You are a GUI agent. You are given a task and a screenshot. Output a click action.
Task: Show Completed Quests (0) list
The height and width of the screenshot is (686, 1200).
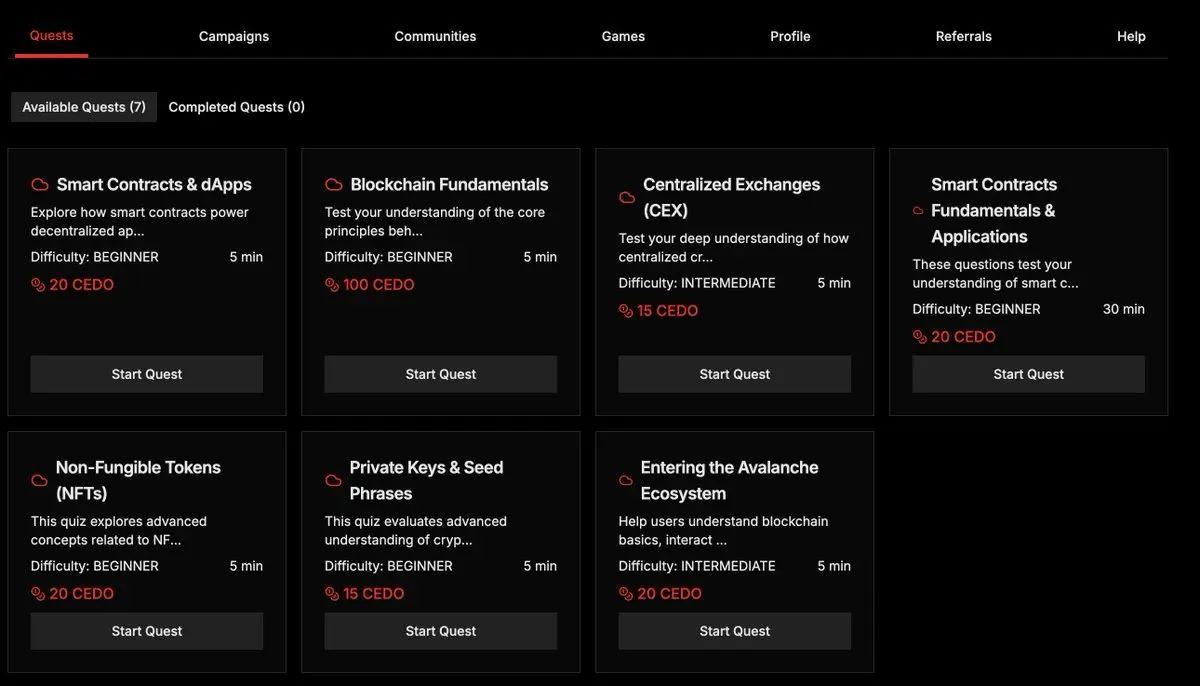[236, 107]
